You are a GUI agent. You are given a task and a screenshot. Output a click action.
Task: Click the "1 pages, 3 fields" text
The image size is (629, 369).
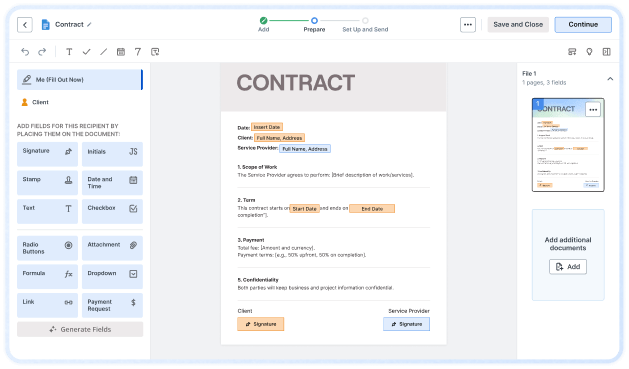(x=544, y=83)
